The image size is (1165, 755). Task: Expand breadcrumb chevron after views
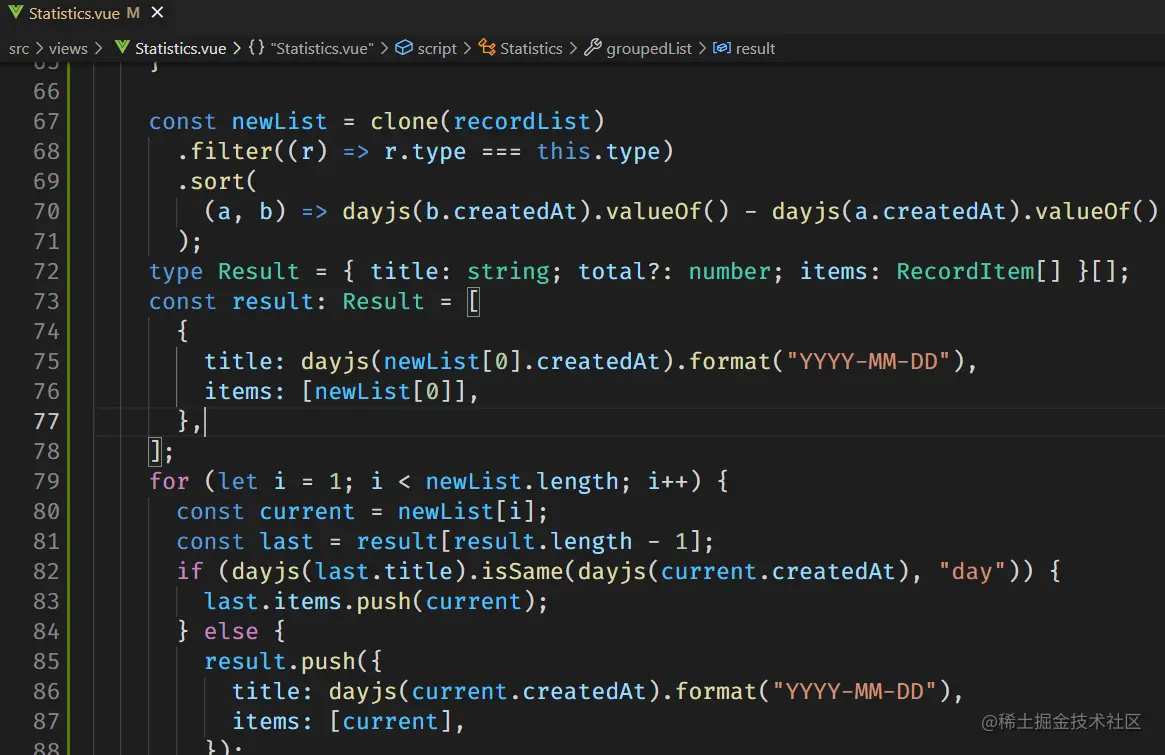[x=97, y=48]
